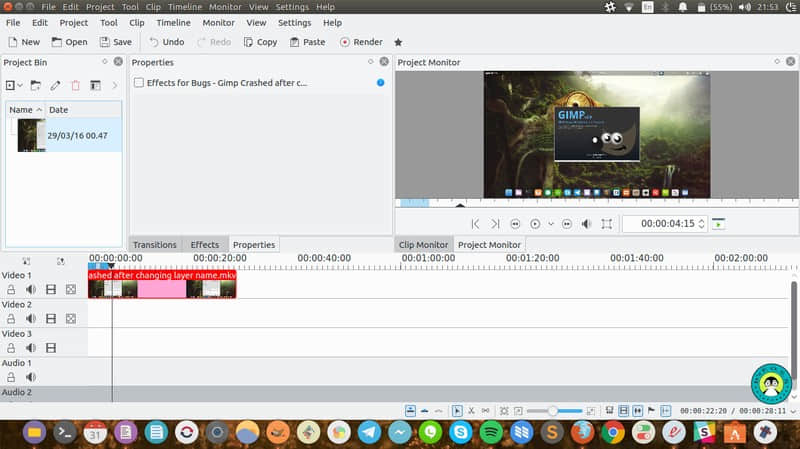Lock the Video 1 track
The image size is (800, 449).
[x=11, y=289]
